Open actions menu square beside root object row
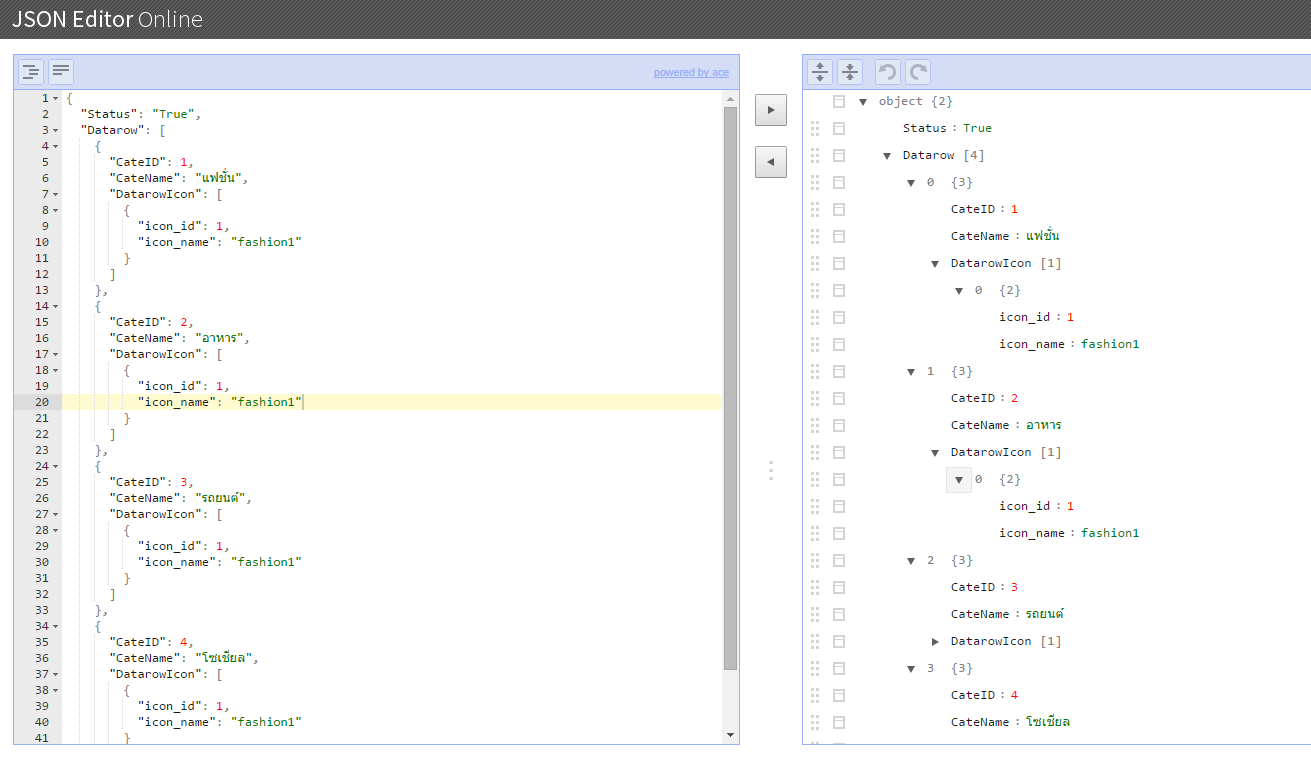 click(839, 101)
